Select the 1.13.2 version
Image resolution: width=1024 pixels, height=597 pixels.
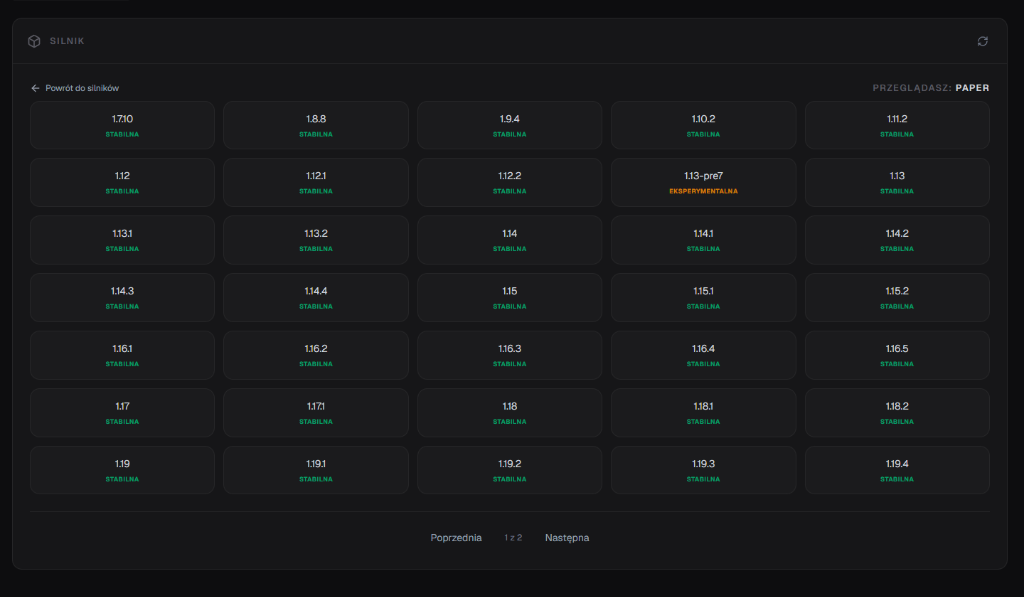click(x=316, y=240)
